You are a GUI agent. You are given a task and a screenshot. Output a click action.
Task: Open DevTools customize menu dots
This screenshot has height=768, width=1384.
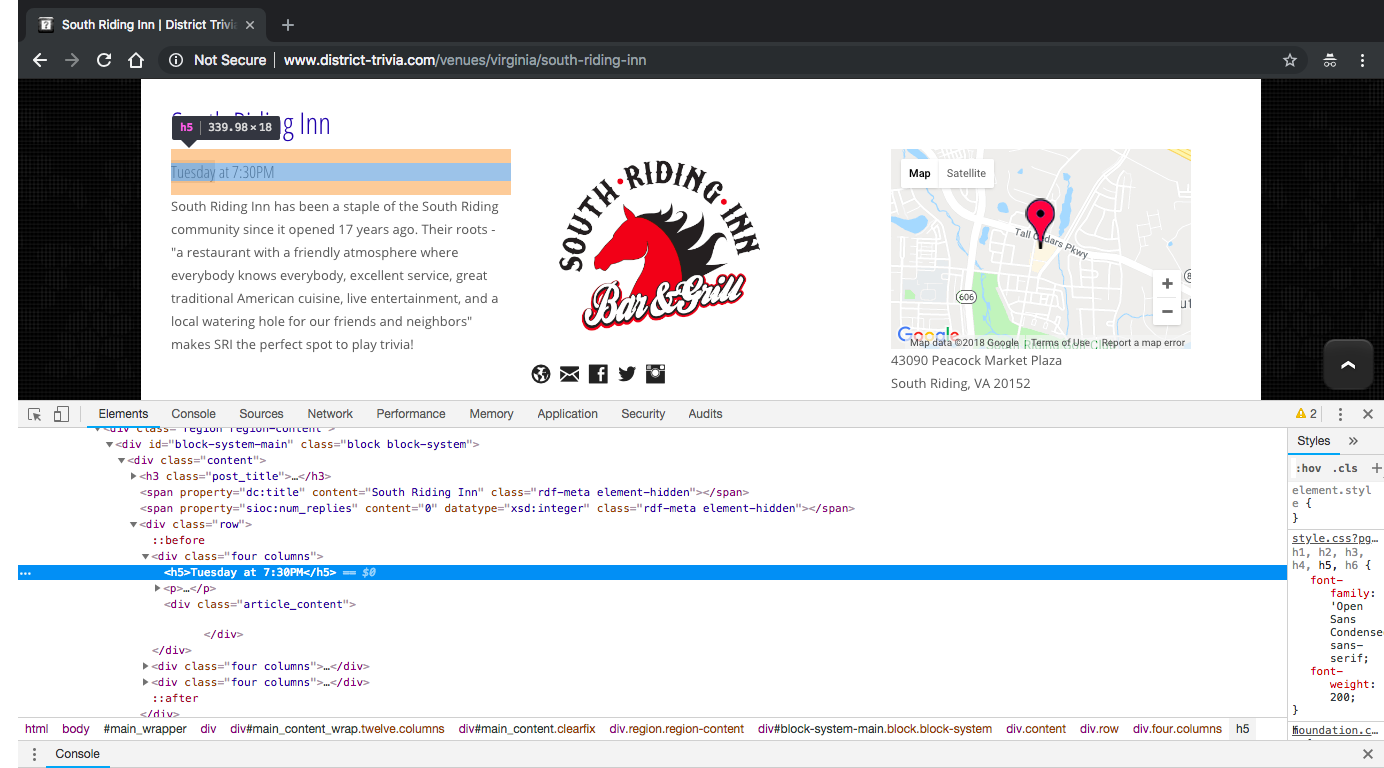pyautogui.click(x=1341, y=414)
